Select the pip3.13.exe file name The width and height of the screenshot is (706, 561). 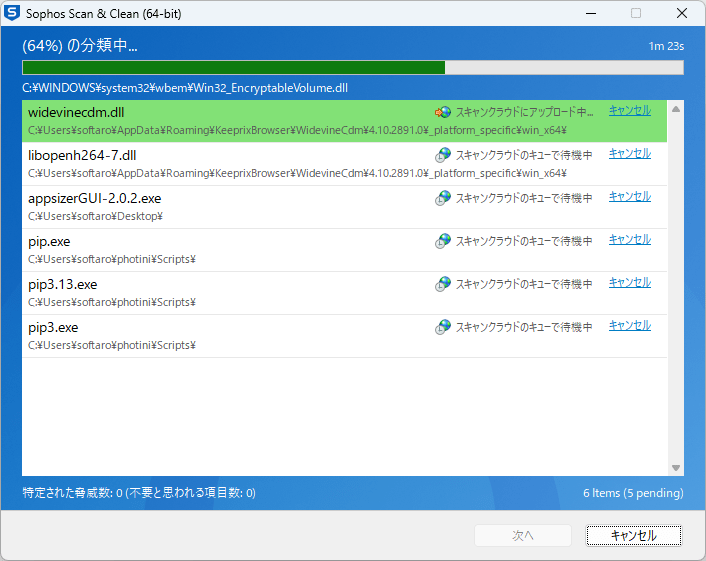coord(63,285)
